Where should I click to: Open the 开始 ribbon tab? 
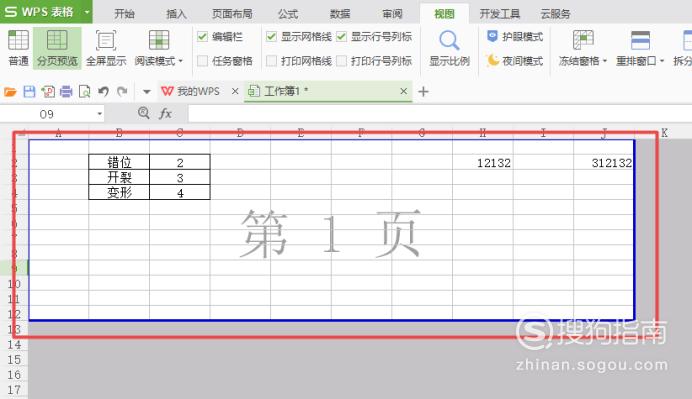coord(124,14)
